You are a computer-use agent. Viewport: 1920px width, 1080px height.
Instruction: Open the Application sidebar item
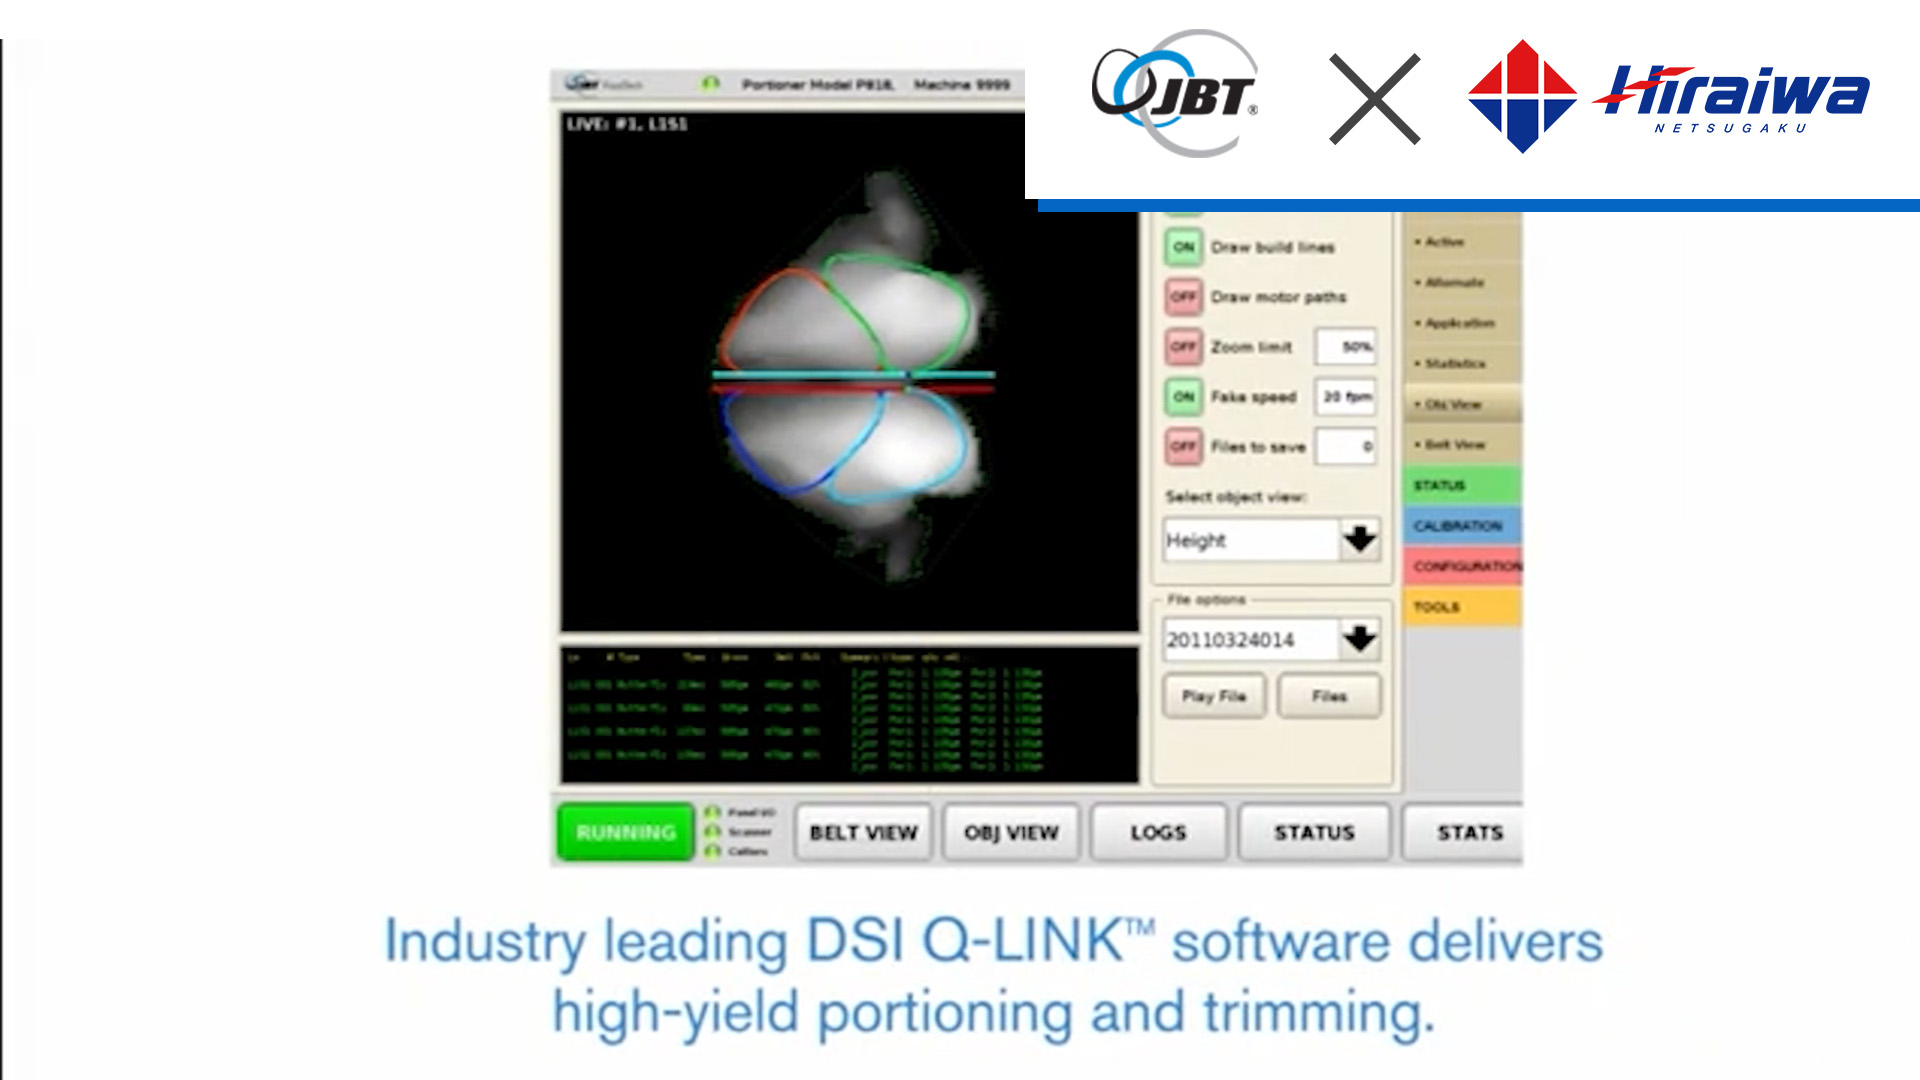[x=1462, y=323]
